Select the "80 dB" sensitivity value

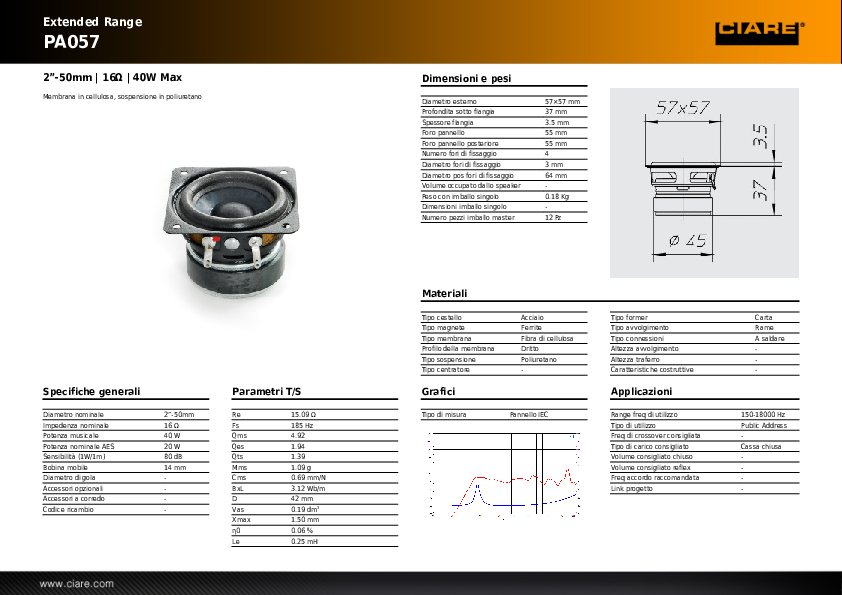173,456
